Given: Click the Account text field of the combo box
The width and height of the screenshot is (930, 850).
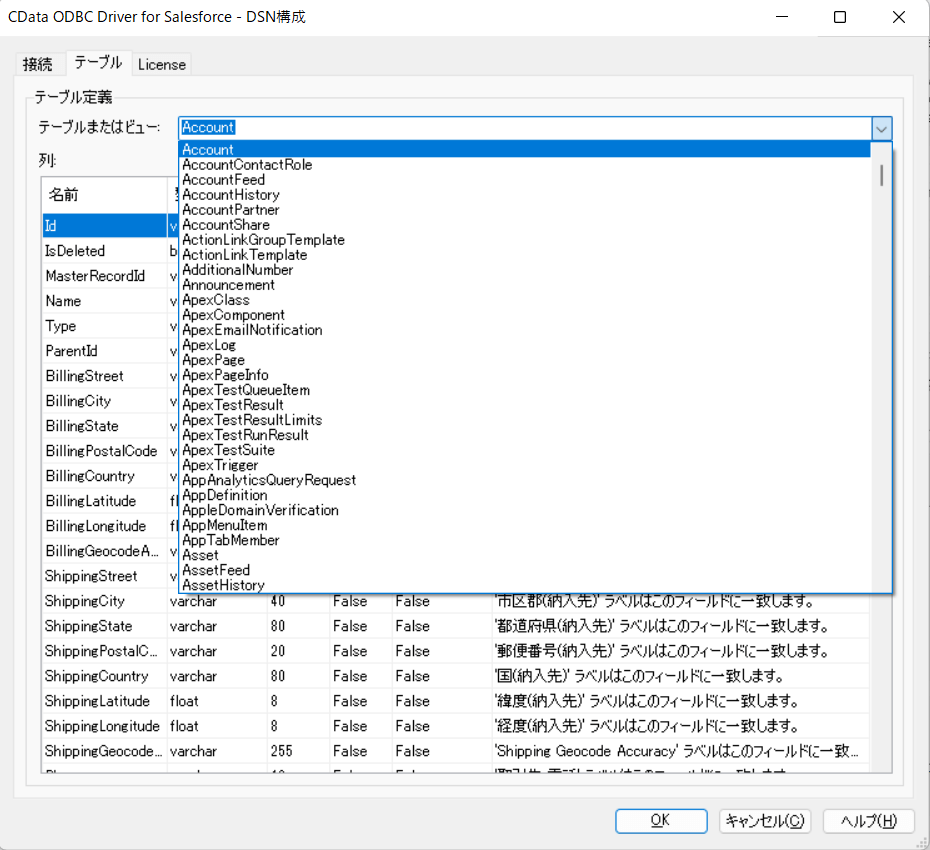Looking at the screenshot, I should (x=525, y=128).
